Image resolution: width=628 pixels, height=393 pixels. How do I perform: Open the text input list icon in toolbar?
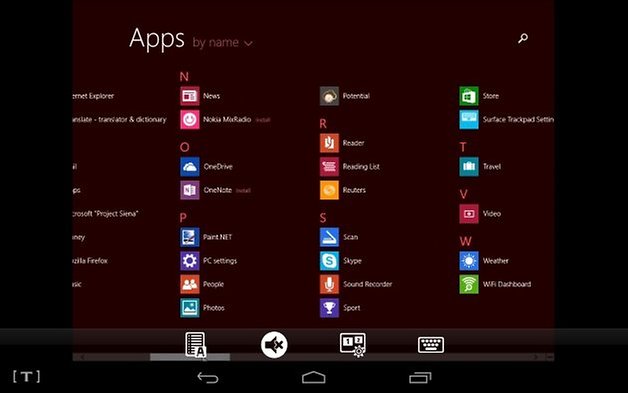pos(195,345)
